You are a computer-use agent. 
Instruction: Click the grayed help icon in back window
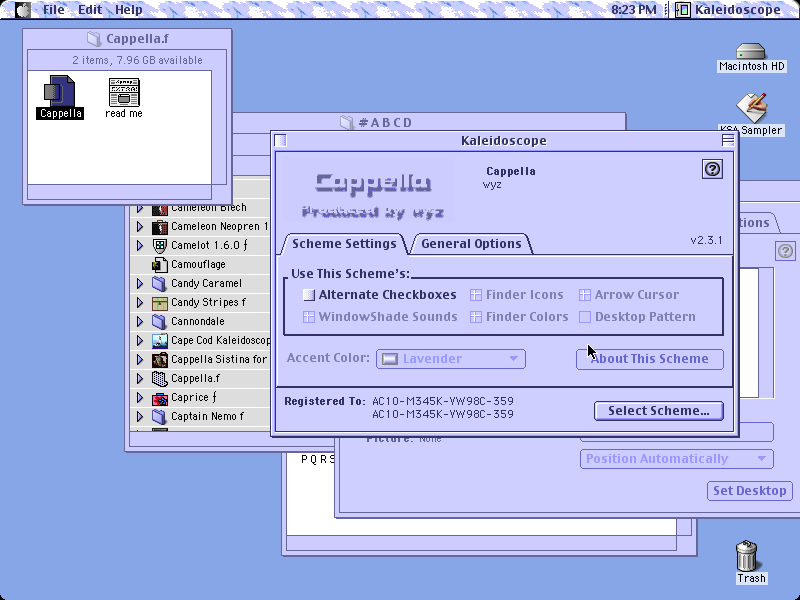(785, 251)
